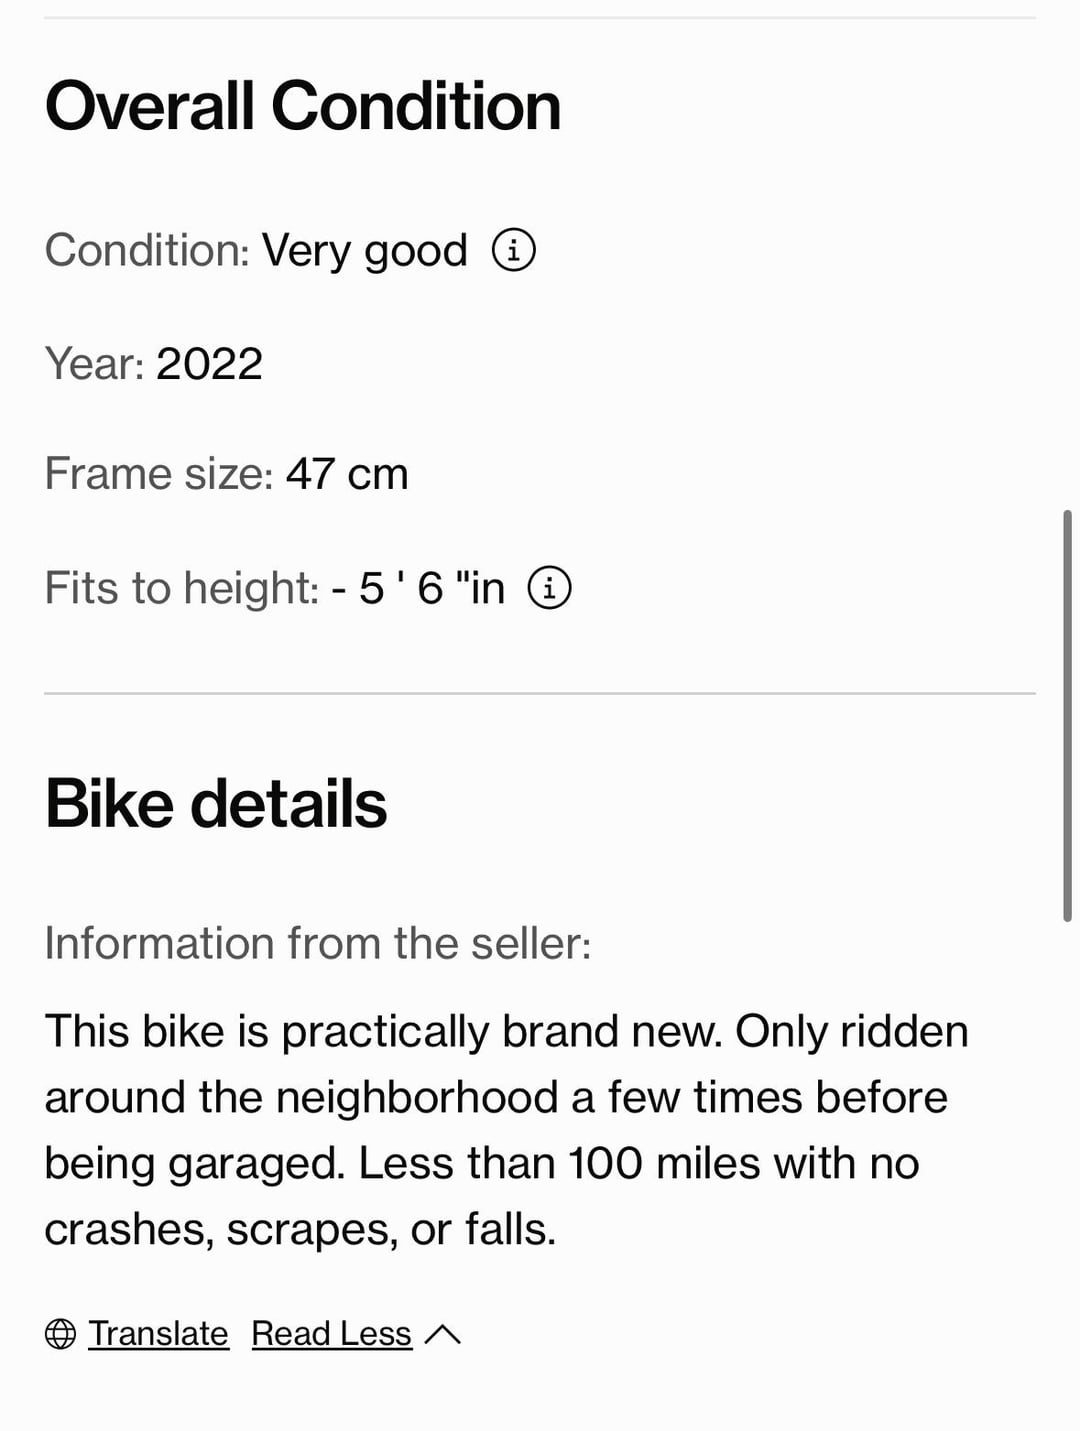Open the Fits to height info icon
This screenshot has height=1431, width=1080.
pyautogui.click(x=549, y=587)
